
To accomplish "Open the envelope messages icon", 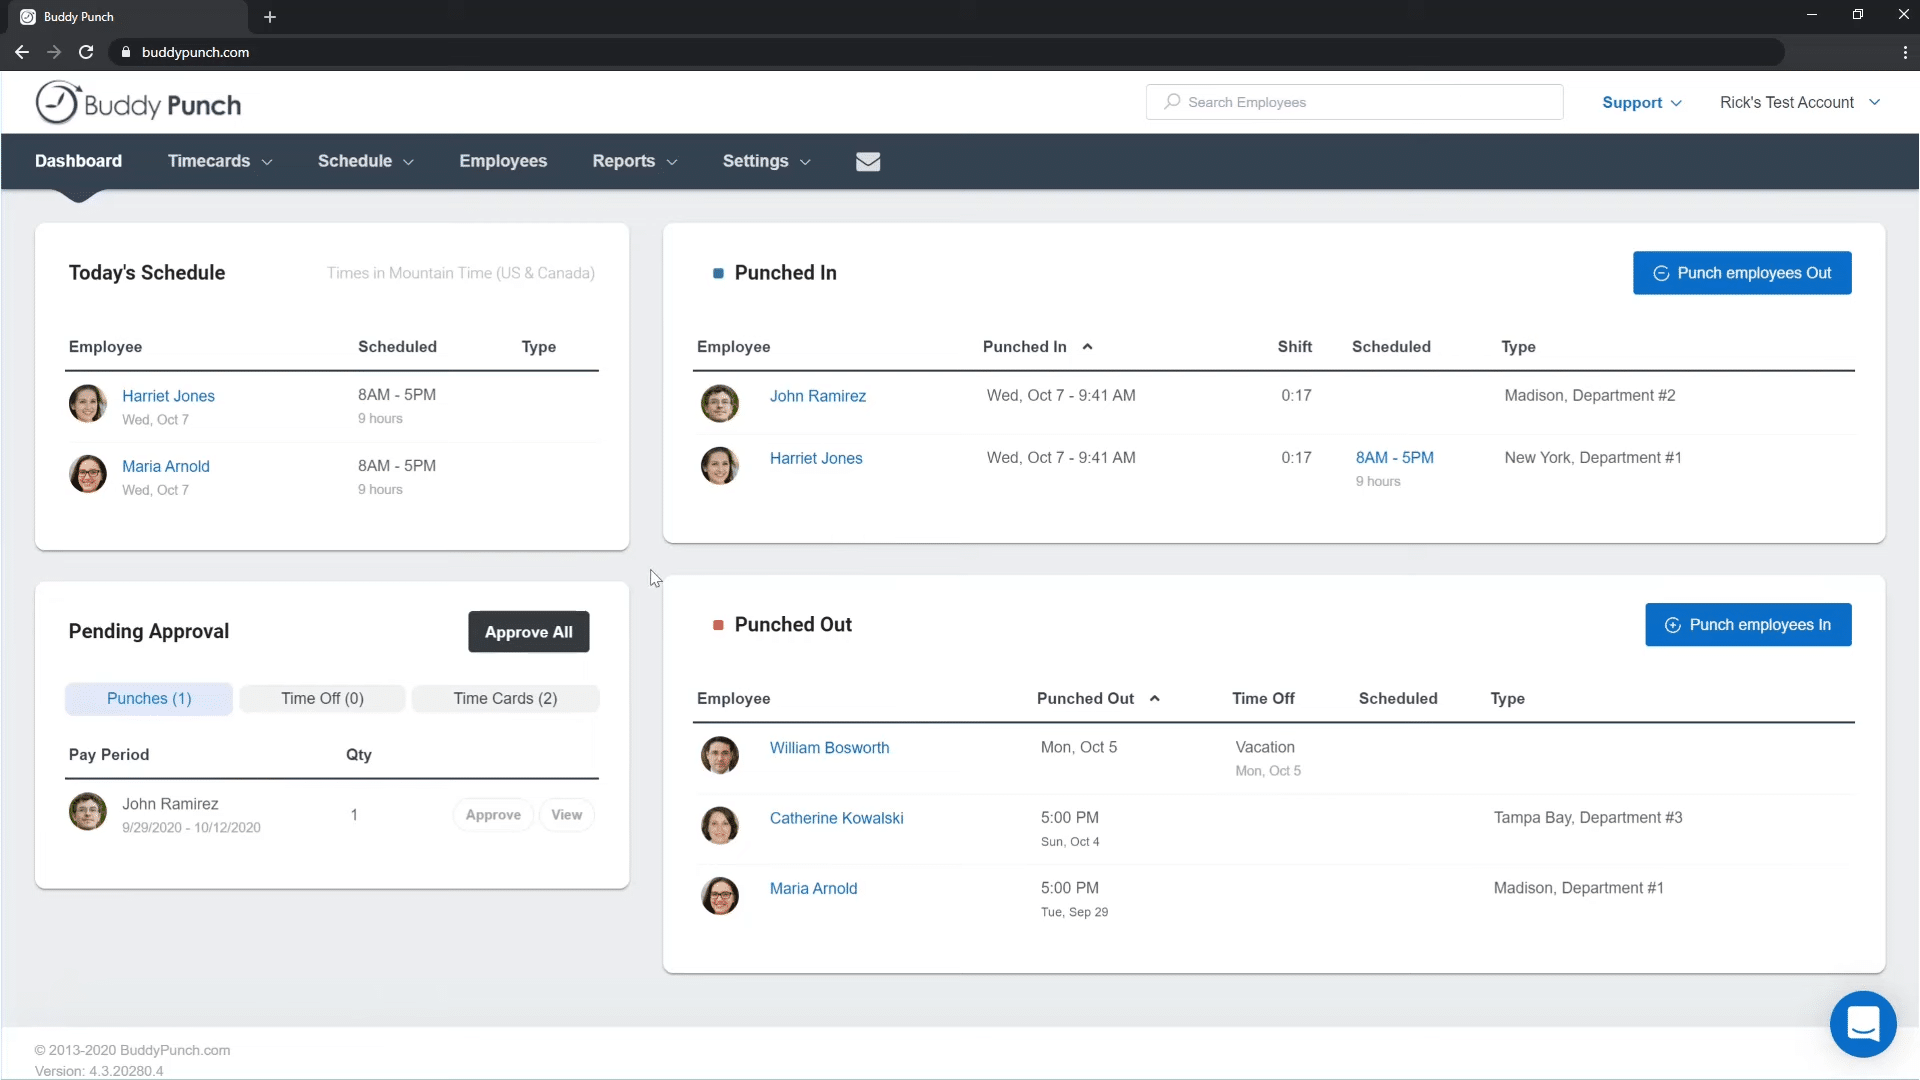I will point(867,162).
